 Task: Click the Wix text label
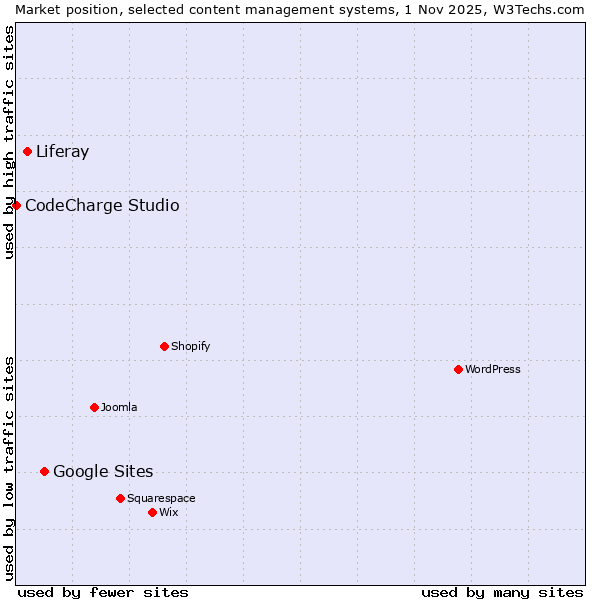click(x=168, y=513)
